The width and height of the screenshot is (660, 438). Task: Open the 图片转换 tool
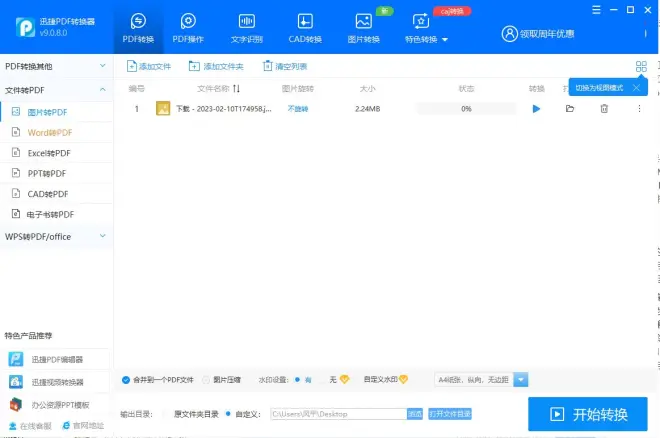tap(364, 27)
